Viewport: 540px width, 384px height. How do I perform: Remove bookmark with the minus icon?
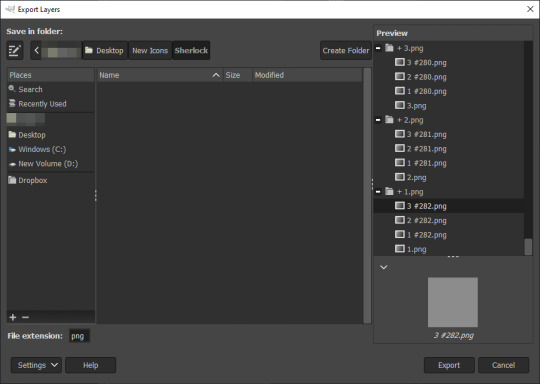(25, 317)
